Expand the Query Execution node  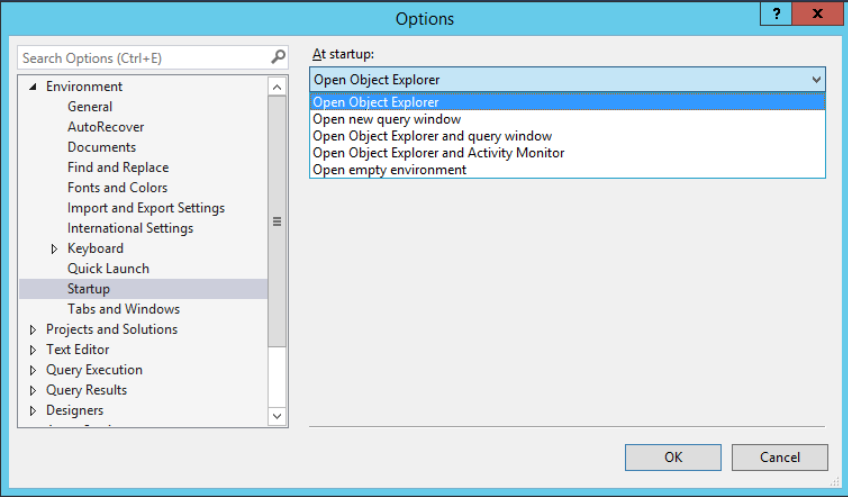pyautogui.click(x=33, y=370)
